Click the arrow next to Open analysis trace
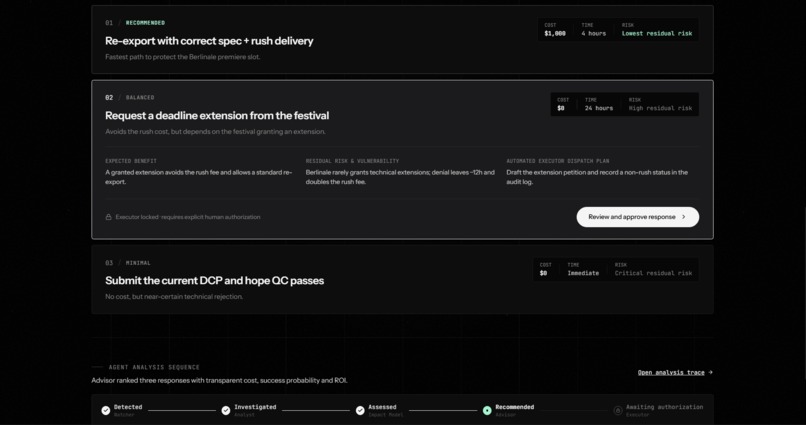806x425 pixels. pyautogui.click(x=710, y=373)
